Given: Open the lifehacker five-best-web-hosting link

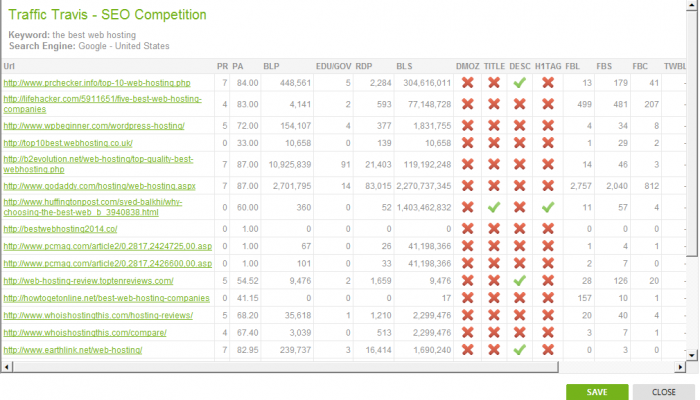Looking at the screenshot, I should pos(103,104).
